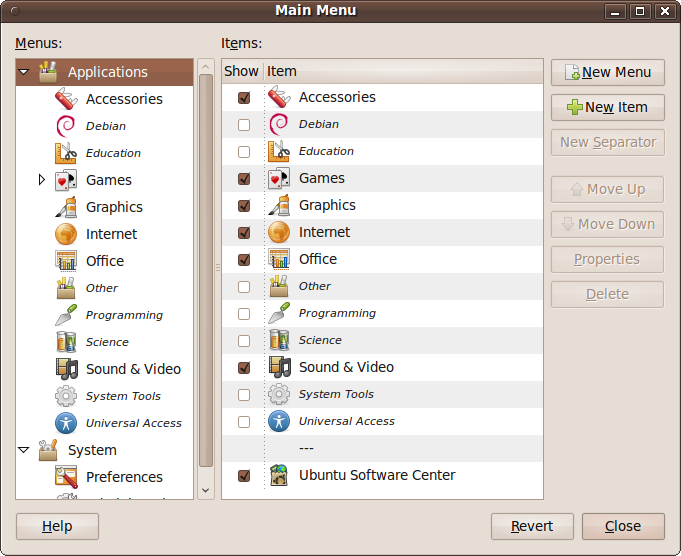This screenshot has width=681, height=556.
Task: Click the Accessories knife icon in Menus tree
Action: pyautogui.click(x=66, y=99)
